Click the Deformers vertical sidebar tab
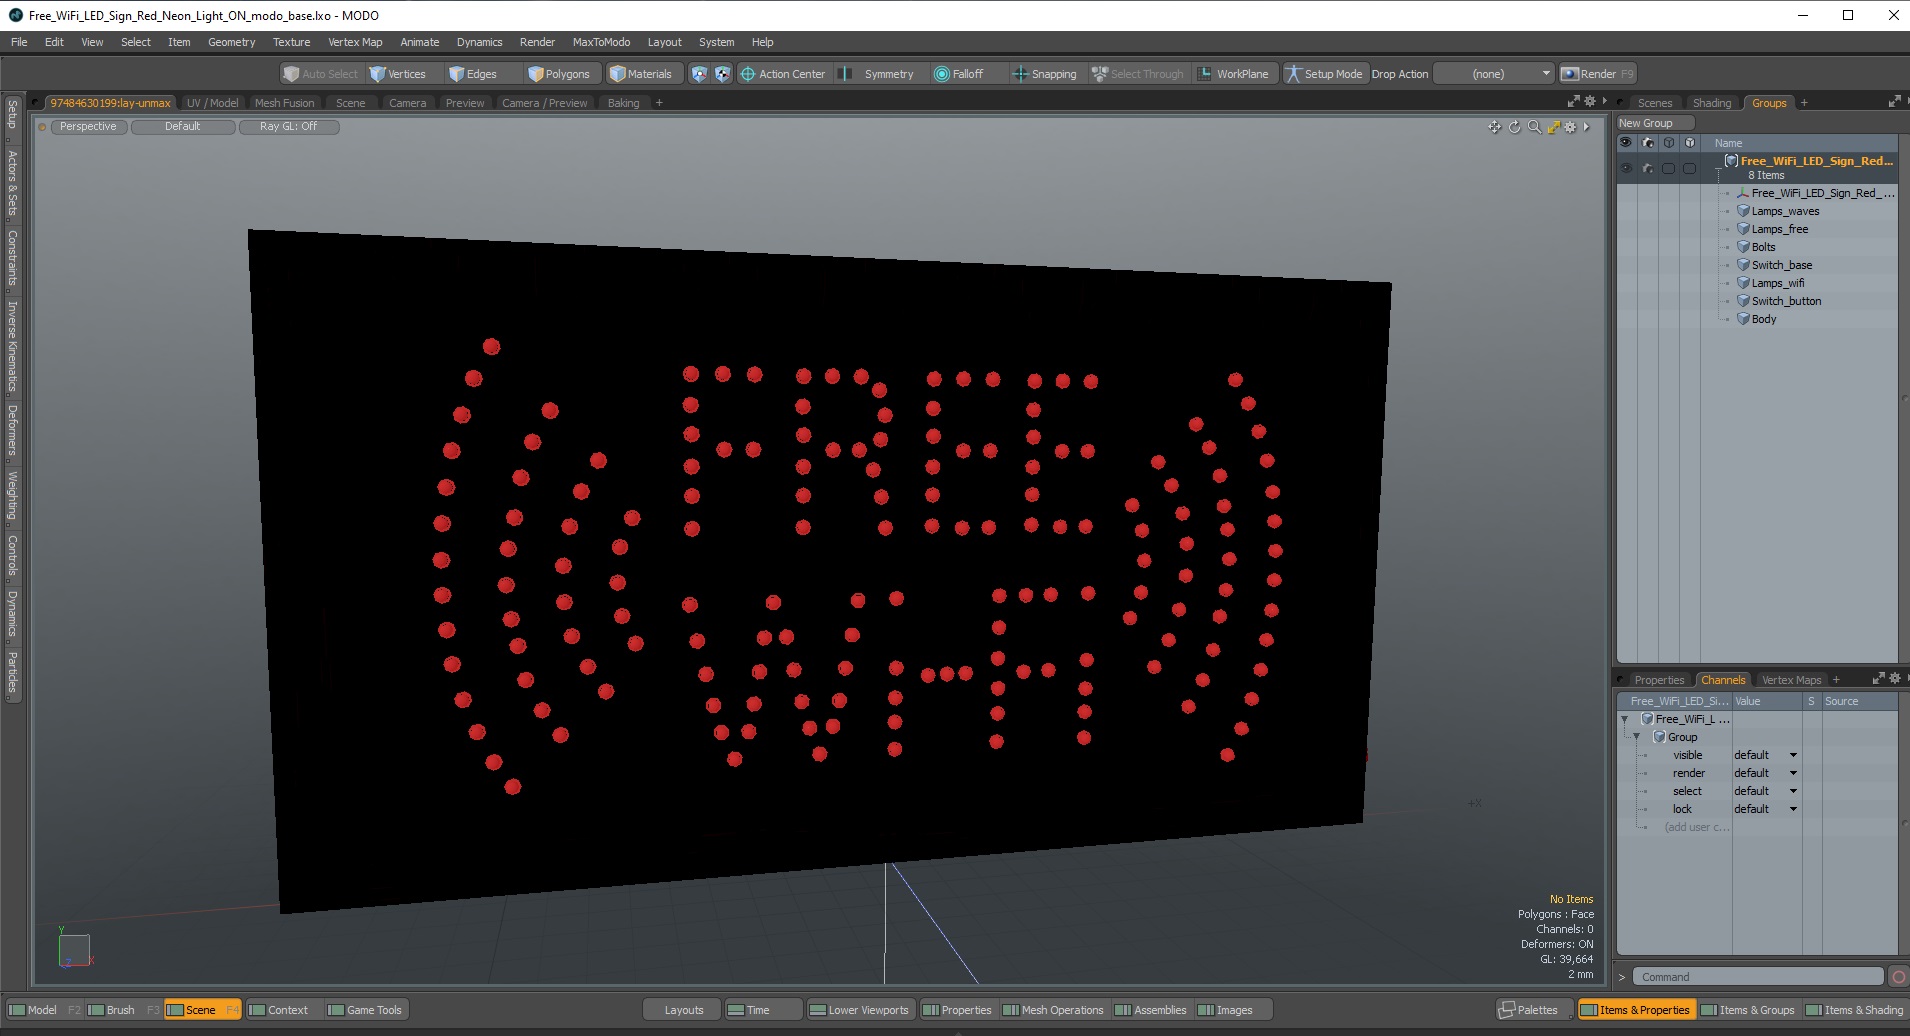 (x=12, y=430)
